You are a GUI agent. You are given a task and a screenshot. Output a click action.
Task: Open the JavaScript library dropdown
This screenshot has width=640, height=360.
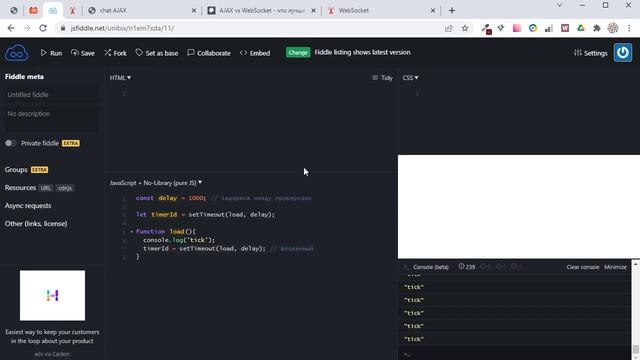coord(156,183)
